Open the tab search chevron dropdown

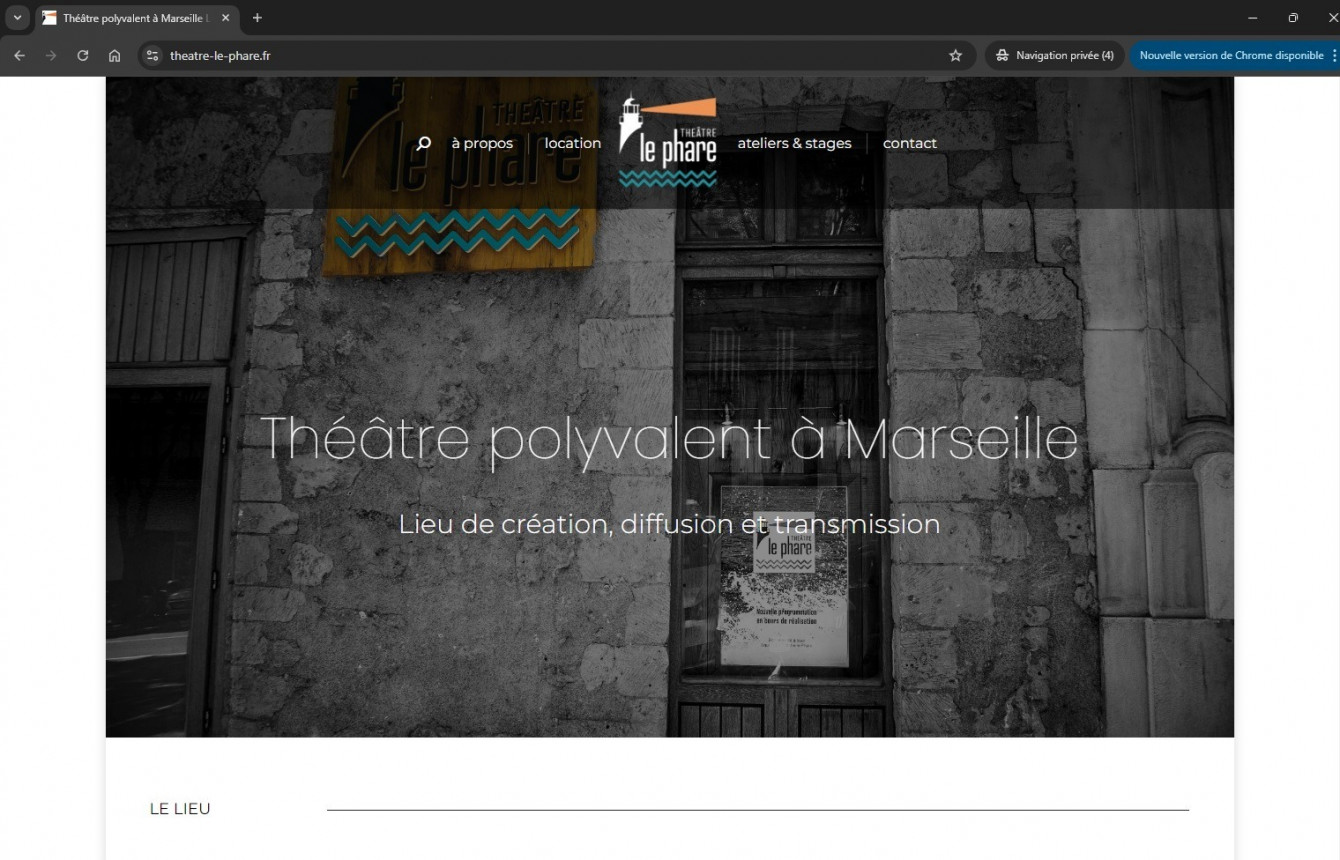coord(16,17)
